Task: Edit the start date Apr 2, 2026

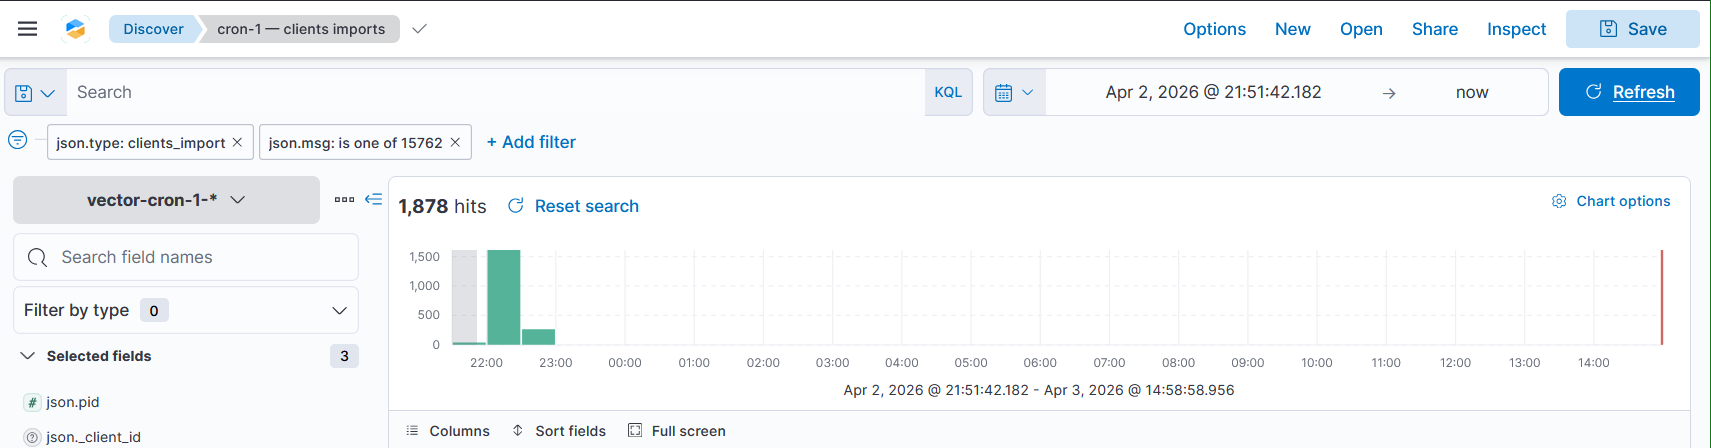Action: point(1213,92)
